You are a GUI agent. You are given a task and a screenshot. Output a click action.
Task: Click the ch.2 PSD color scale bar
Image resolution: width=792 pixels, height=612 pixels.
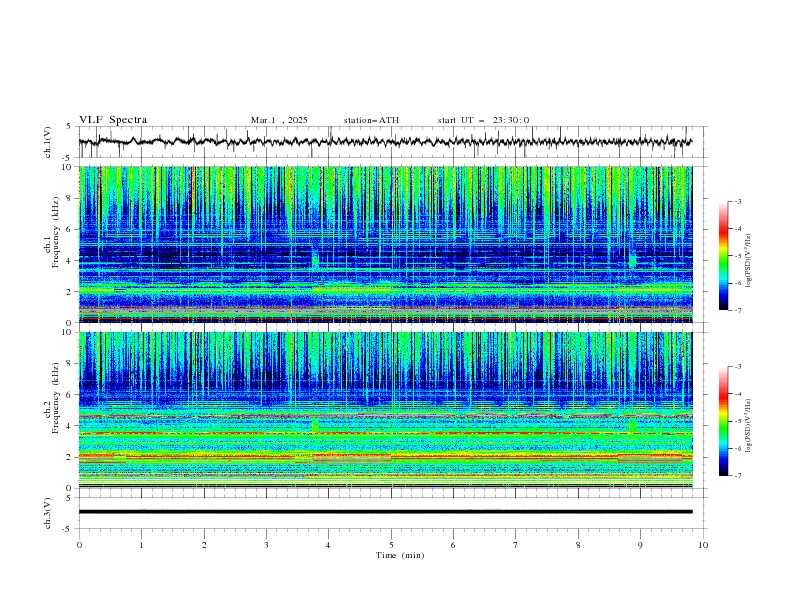723,421
